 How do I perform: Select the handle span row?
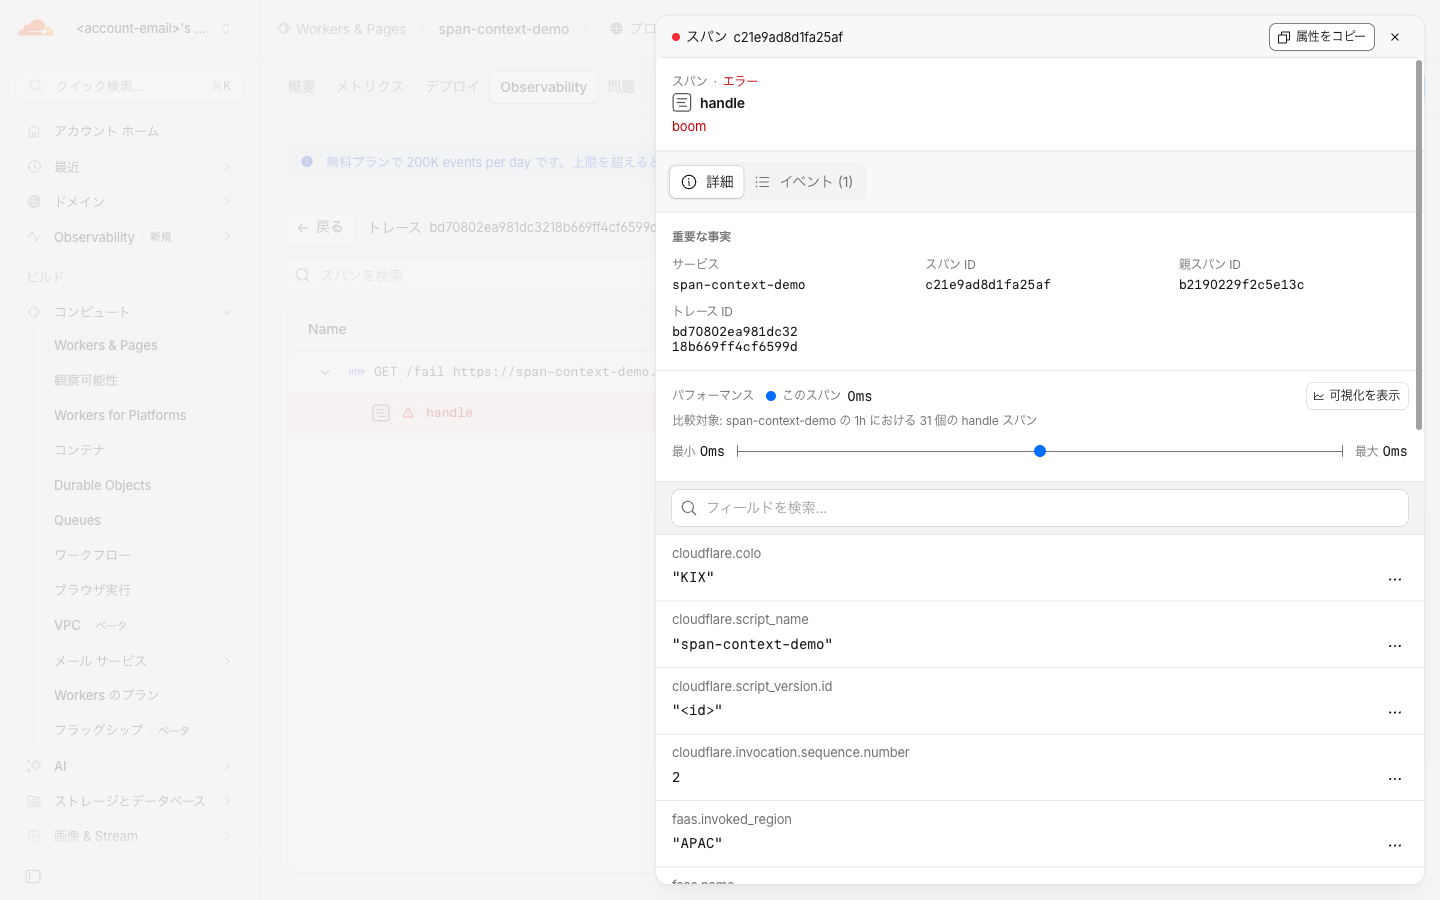[471, 413]
